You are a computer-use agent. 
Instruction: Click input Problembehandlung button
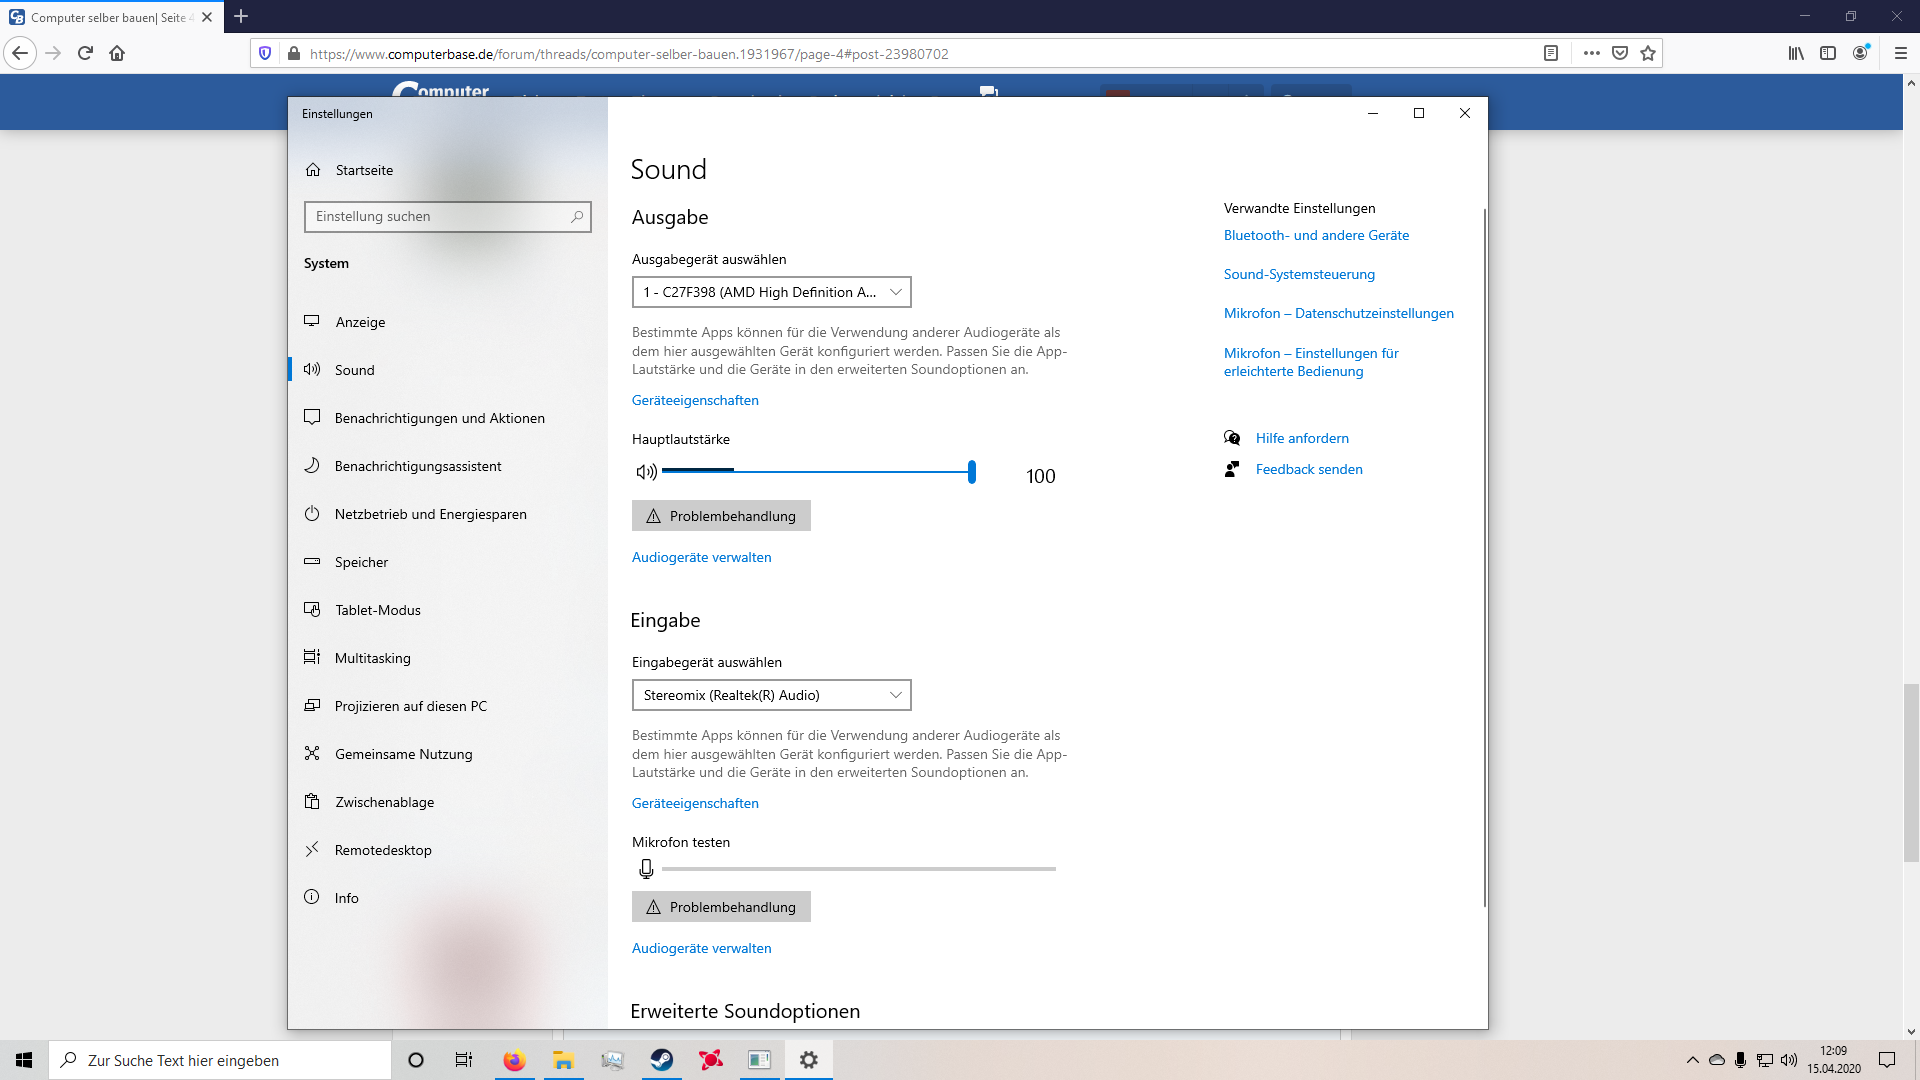click(721, 907)
